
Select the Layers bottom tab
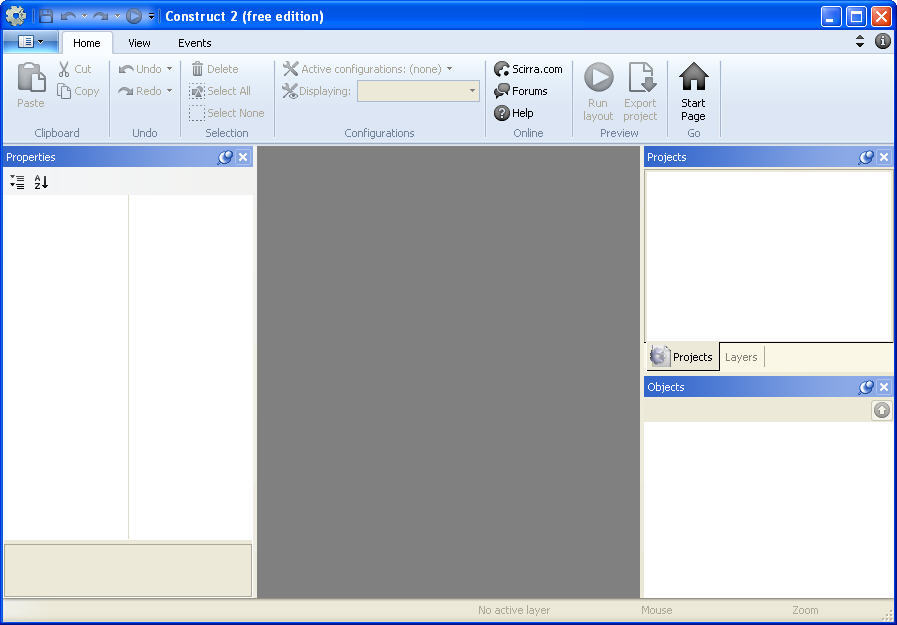741,357
